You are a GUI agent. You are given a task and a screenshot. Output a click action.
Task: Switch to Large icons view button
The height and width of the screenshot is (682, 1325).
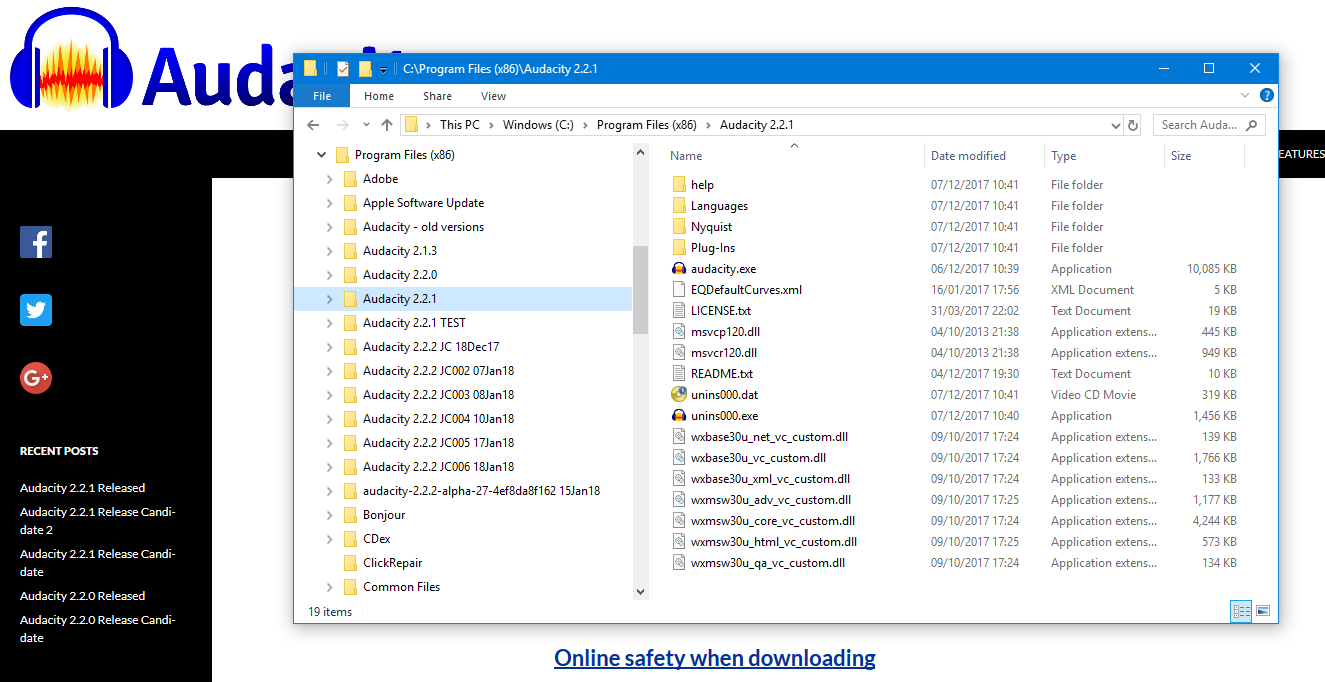coord(1263,611)
